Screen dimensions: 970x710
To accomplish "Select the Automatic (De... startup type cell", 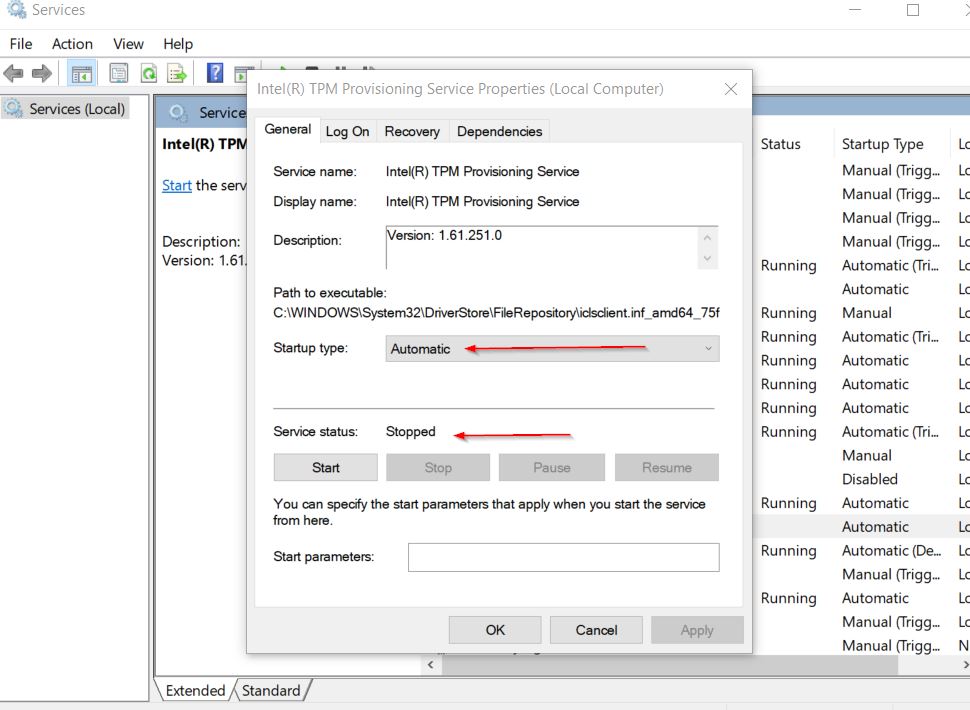I will point(891,550).
